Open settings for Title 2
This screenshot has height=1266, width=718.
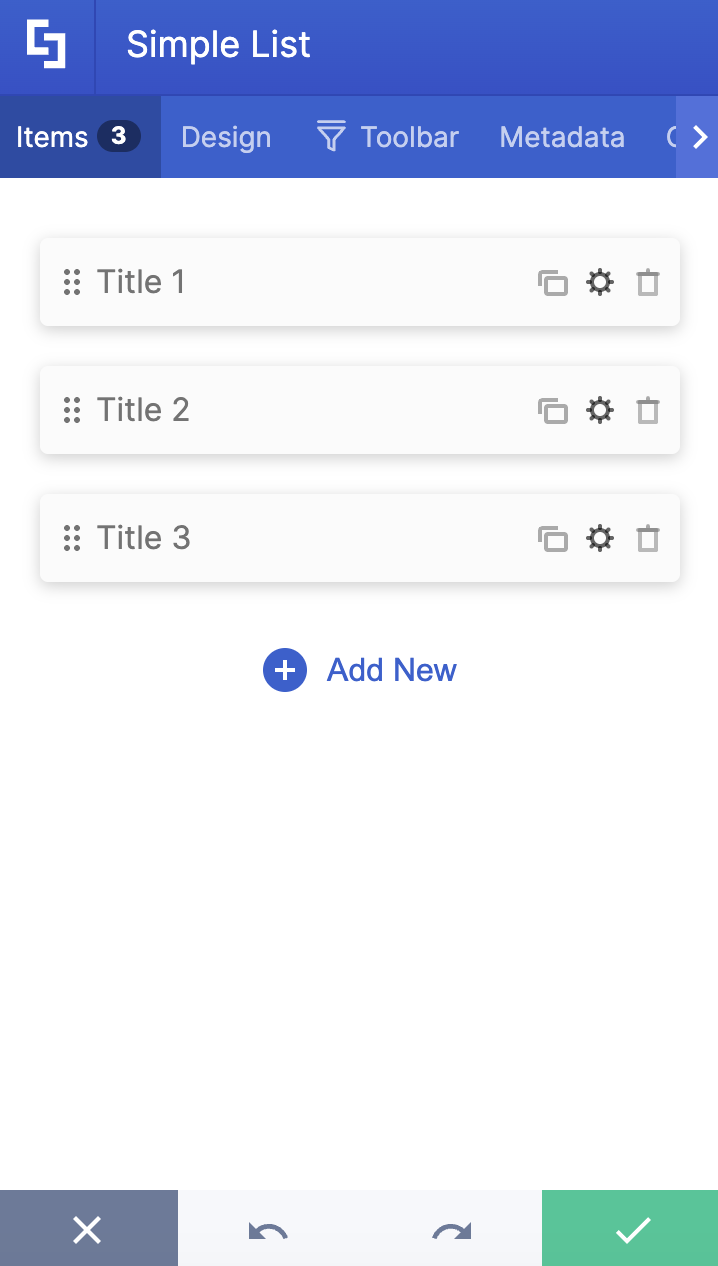tap(600, 410)
